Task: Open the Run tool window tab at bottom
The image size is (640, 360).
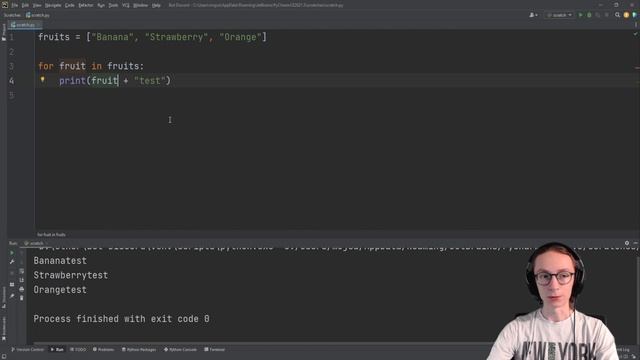Action: [x=57, y=350]
